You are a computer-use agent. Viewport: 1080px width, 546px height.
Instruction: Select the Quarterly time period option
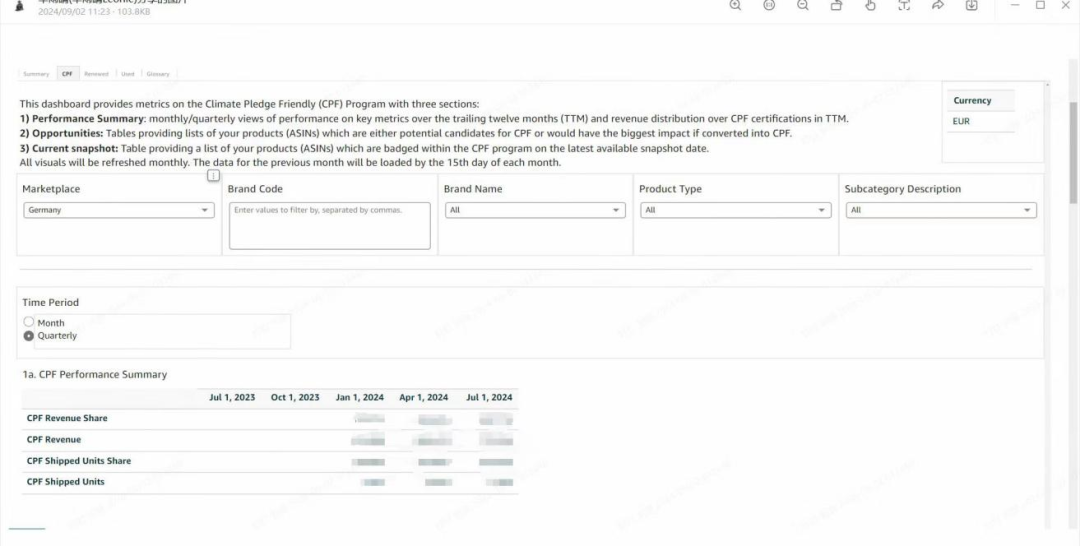(29, 336)
